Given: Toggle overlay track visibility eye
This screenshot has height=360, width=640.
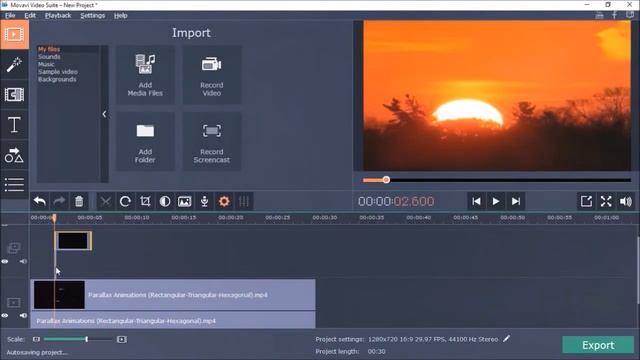Looking at the screenshot, I should (x=5, y=261).
